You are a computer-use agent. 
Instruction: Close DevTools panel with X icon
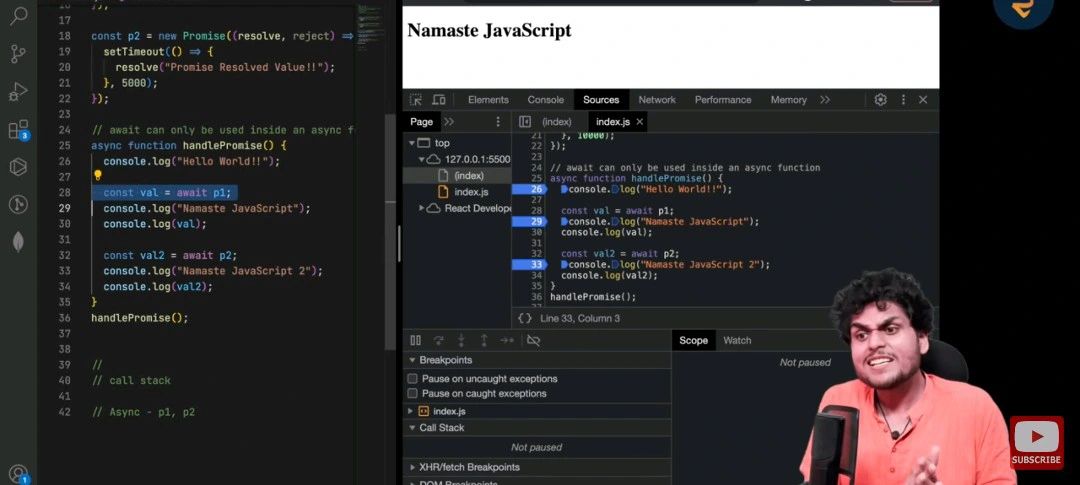pos(923,100)
